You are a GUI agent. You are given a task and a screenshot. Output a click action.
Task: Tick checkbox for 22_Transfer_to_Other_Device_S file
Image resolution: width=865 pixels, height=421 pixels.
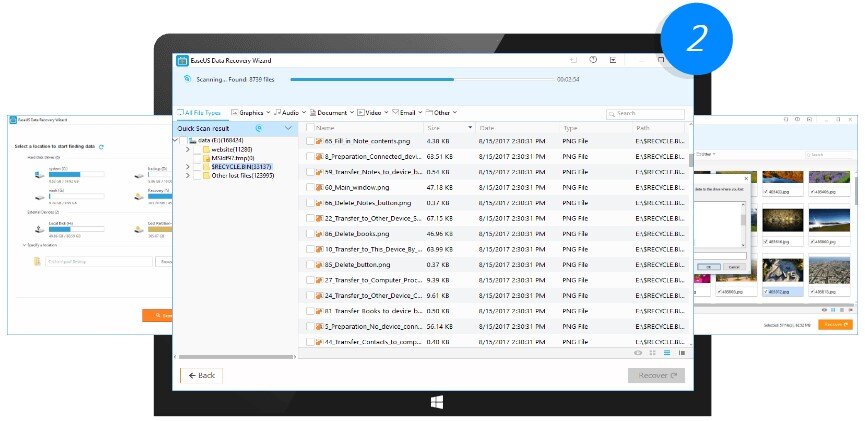click(x=310, y=219)
